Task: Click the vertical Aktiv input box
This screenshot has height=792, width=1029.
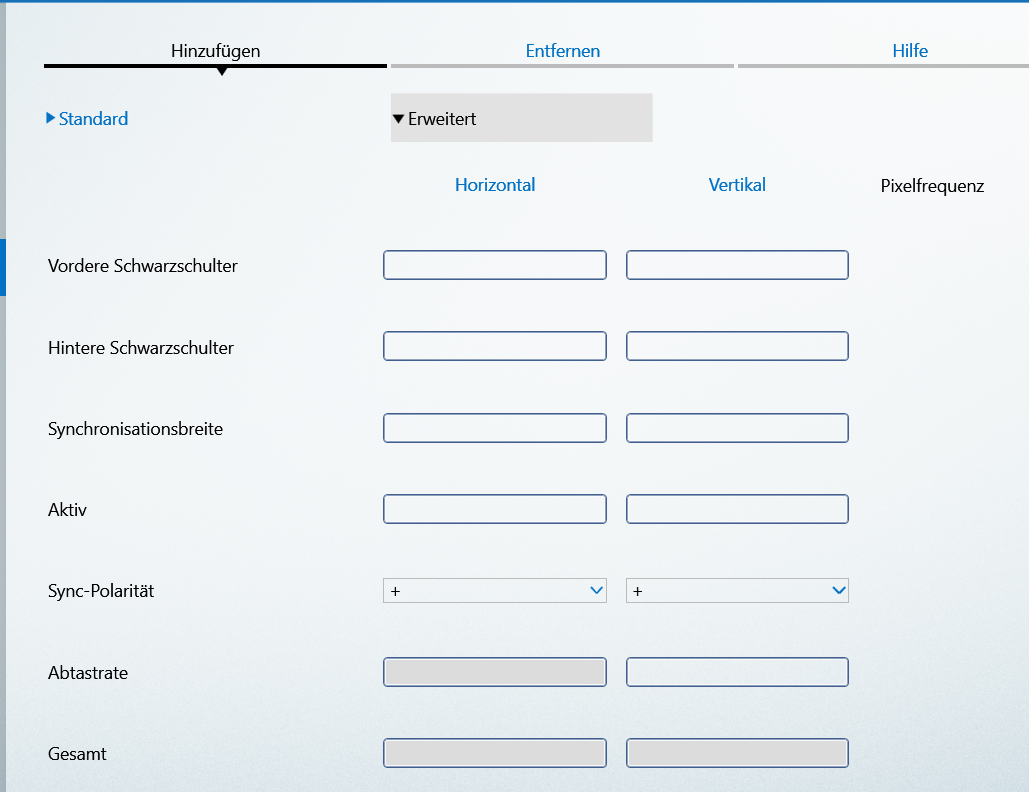Action: click(737, 509)
